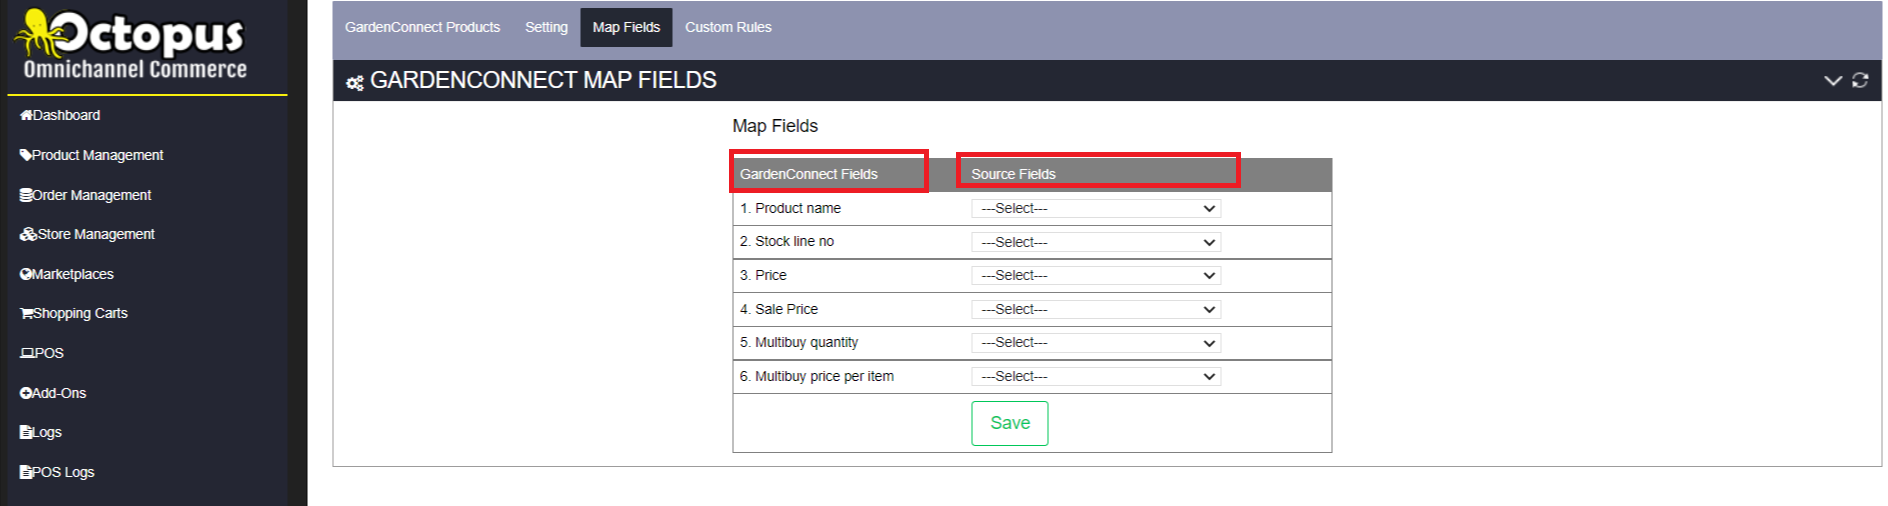Click the Logs document icon
Image resolution: width=1888 pixels, height=506 pixels.
coord(26,432)
